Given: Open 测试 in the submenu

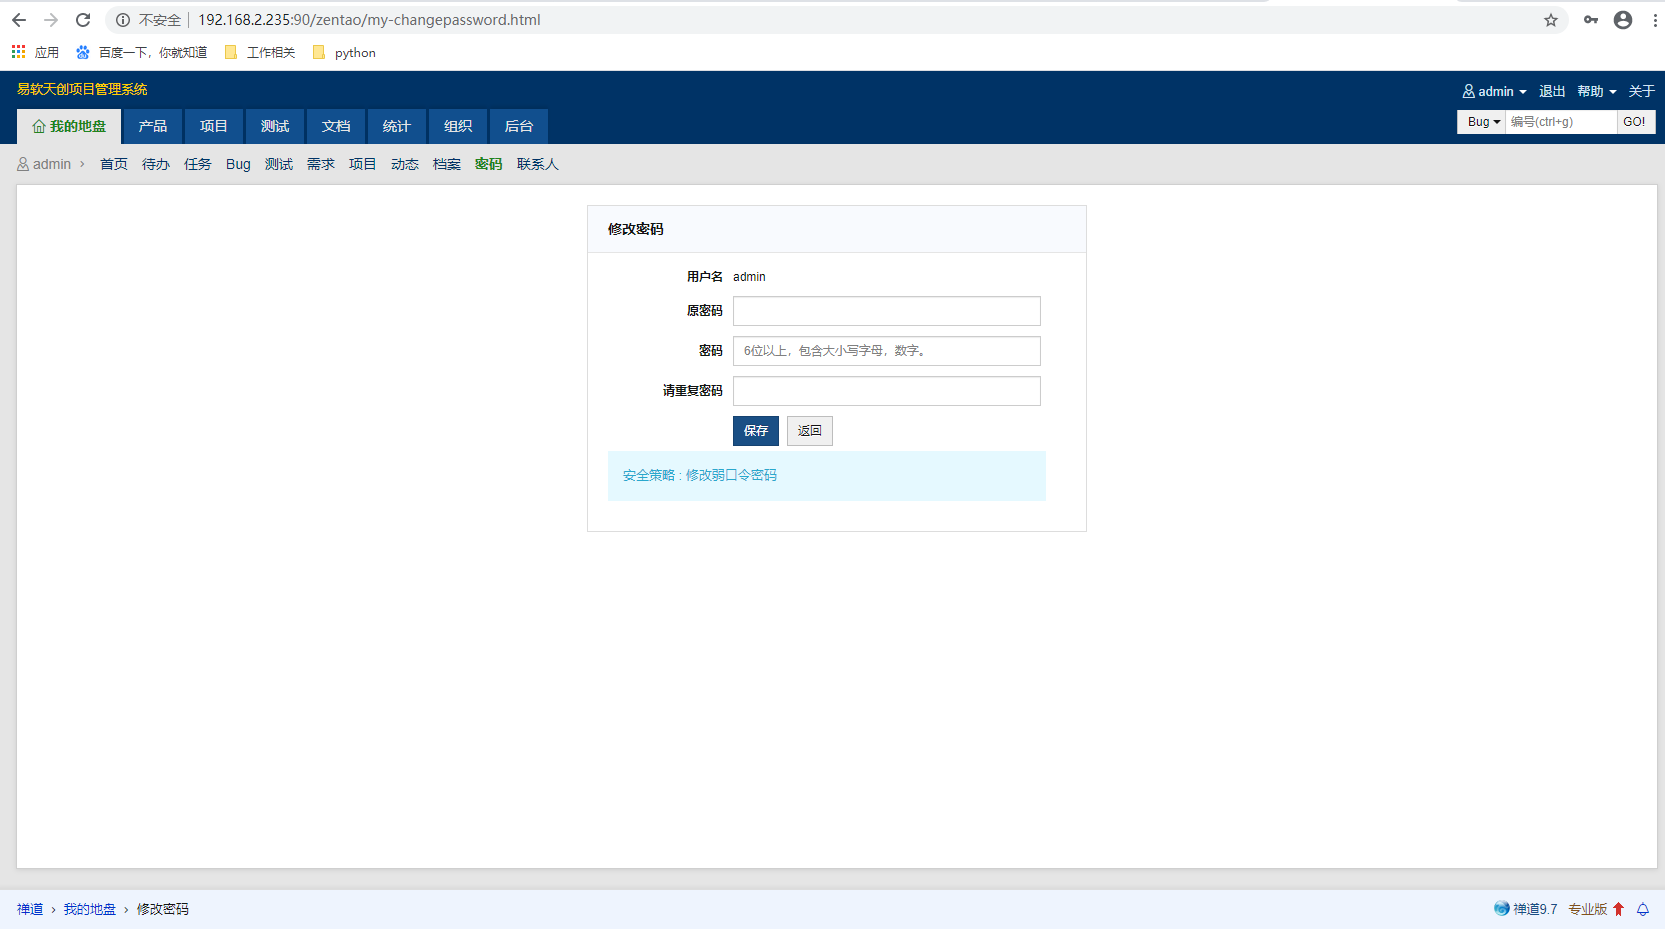Looking at the screenshot, I should click(279, 164).
